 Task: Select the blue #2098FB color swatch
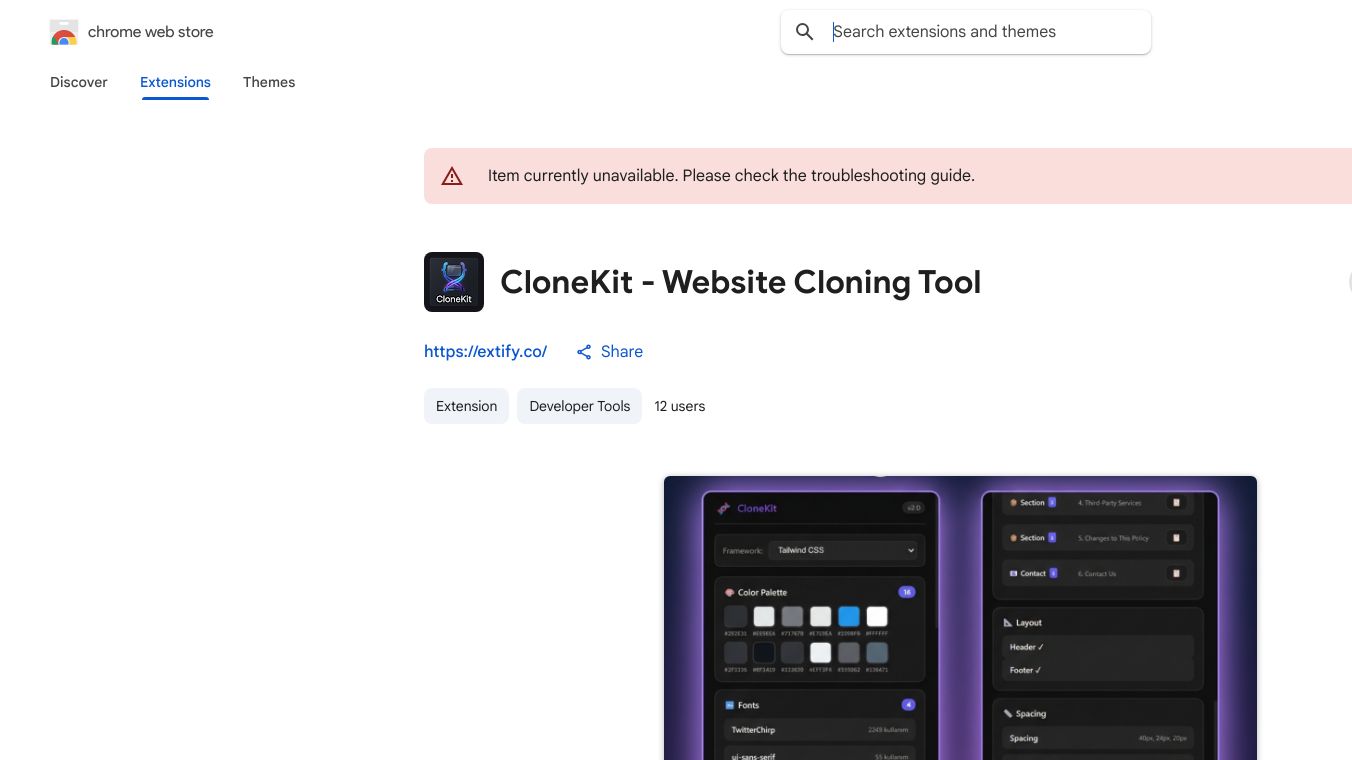[848, 616]
